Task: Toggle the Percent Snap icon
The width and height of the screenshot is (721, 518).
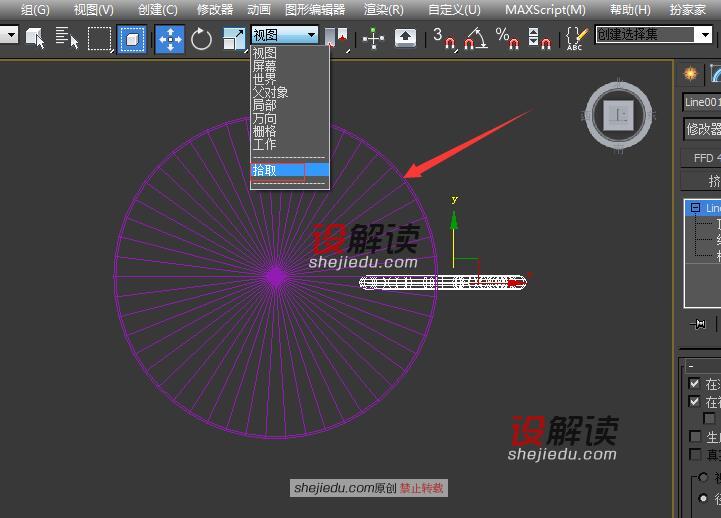Action: [x=507, y=38]
